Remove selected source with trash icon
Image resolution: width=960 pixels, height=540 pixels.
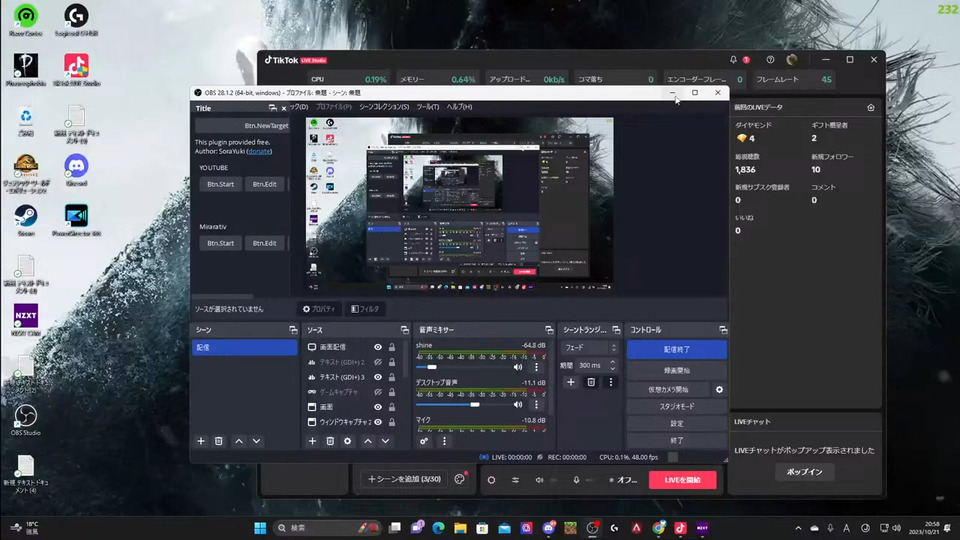[x=330, y=441]
